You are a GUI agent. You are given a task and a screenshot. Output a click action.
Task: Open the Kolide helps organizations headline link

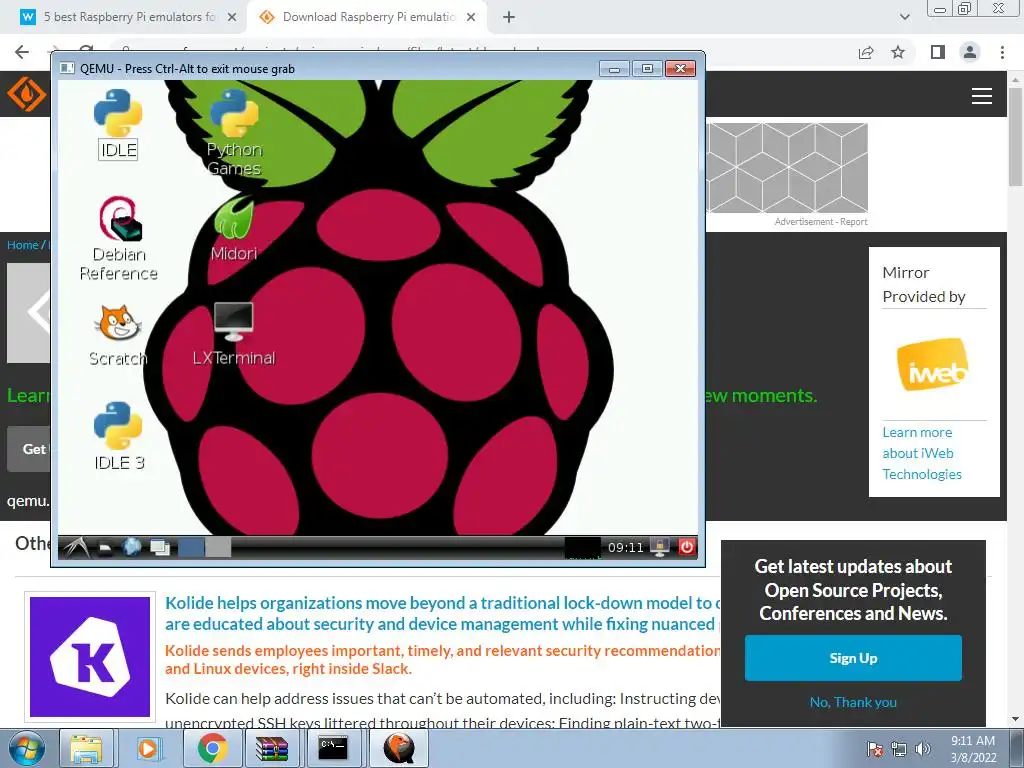click(x=443, y=613)
